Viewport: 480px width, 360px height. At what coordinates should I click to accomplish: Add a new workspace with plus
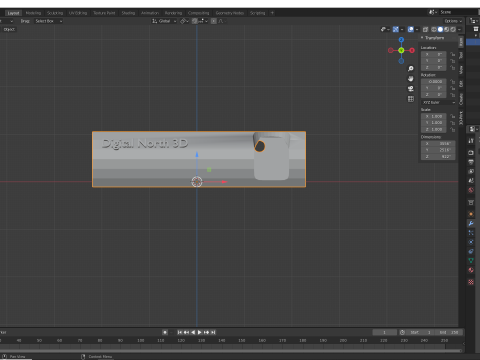[272, 13]
